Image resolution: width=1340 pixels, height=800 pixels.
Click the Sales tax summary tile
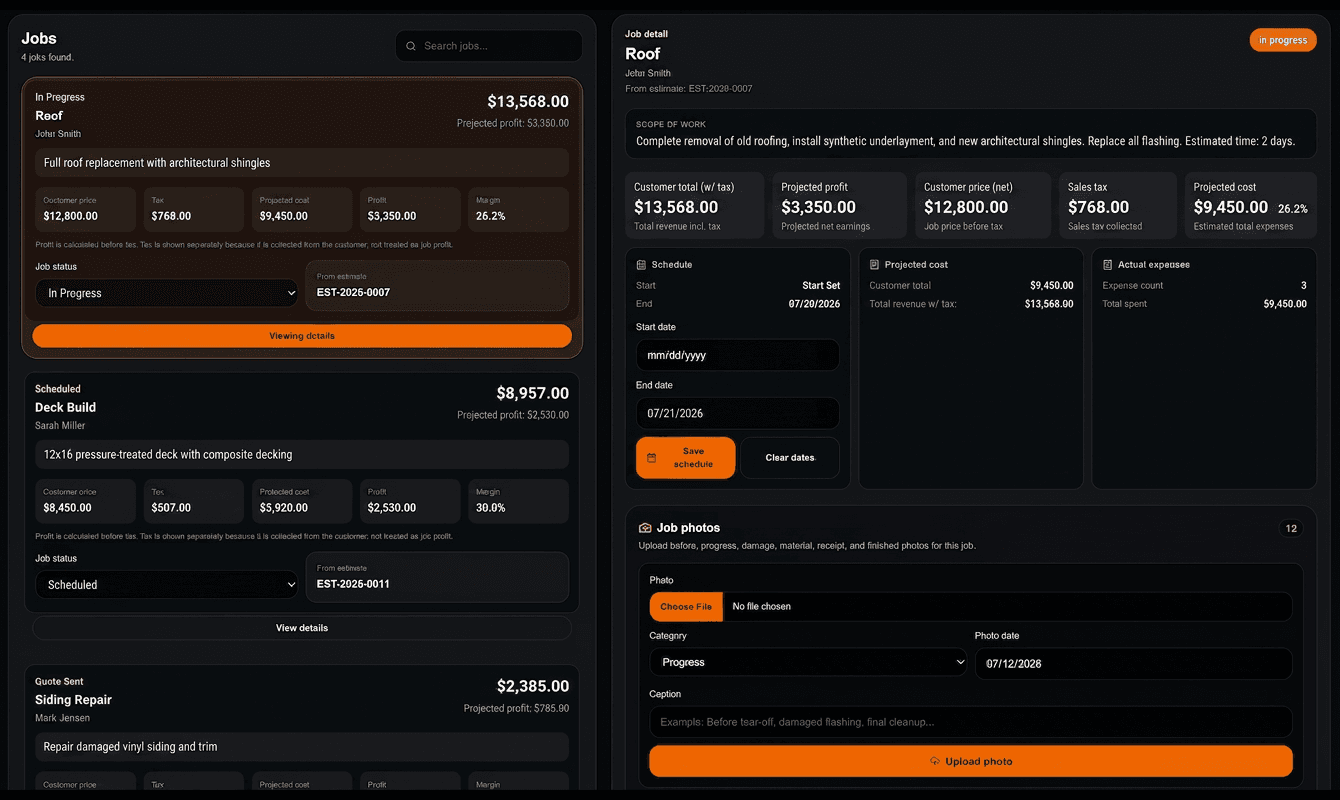coord(1118,205)
